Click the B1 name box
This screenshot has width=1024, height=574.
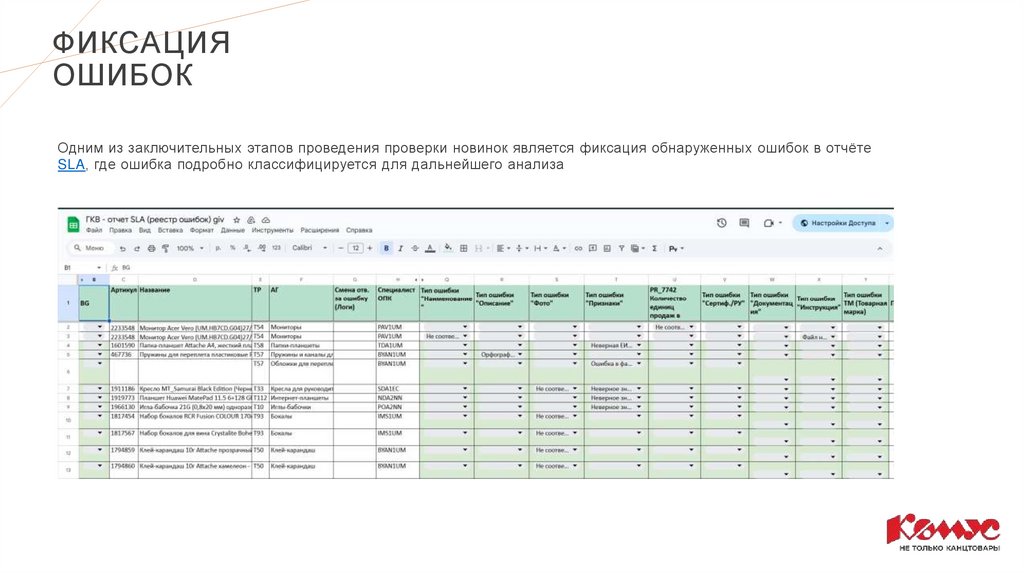[x=82, y=268]
